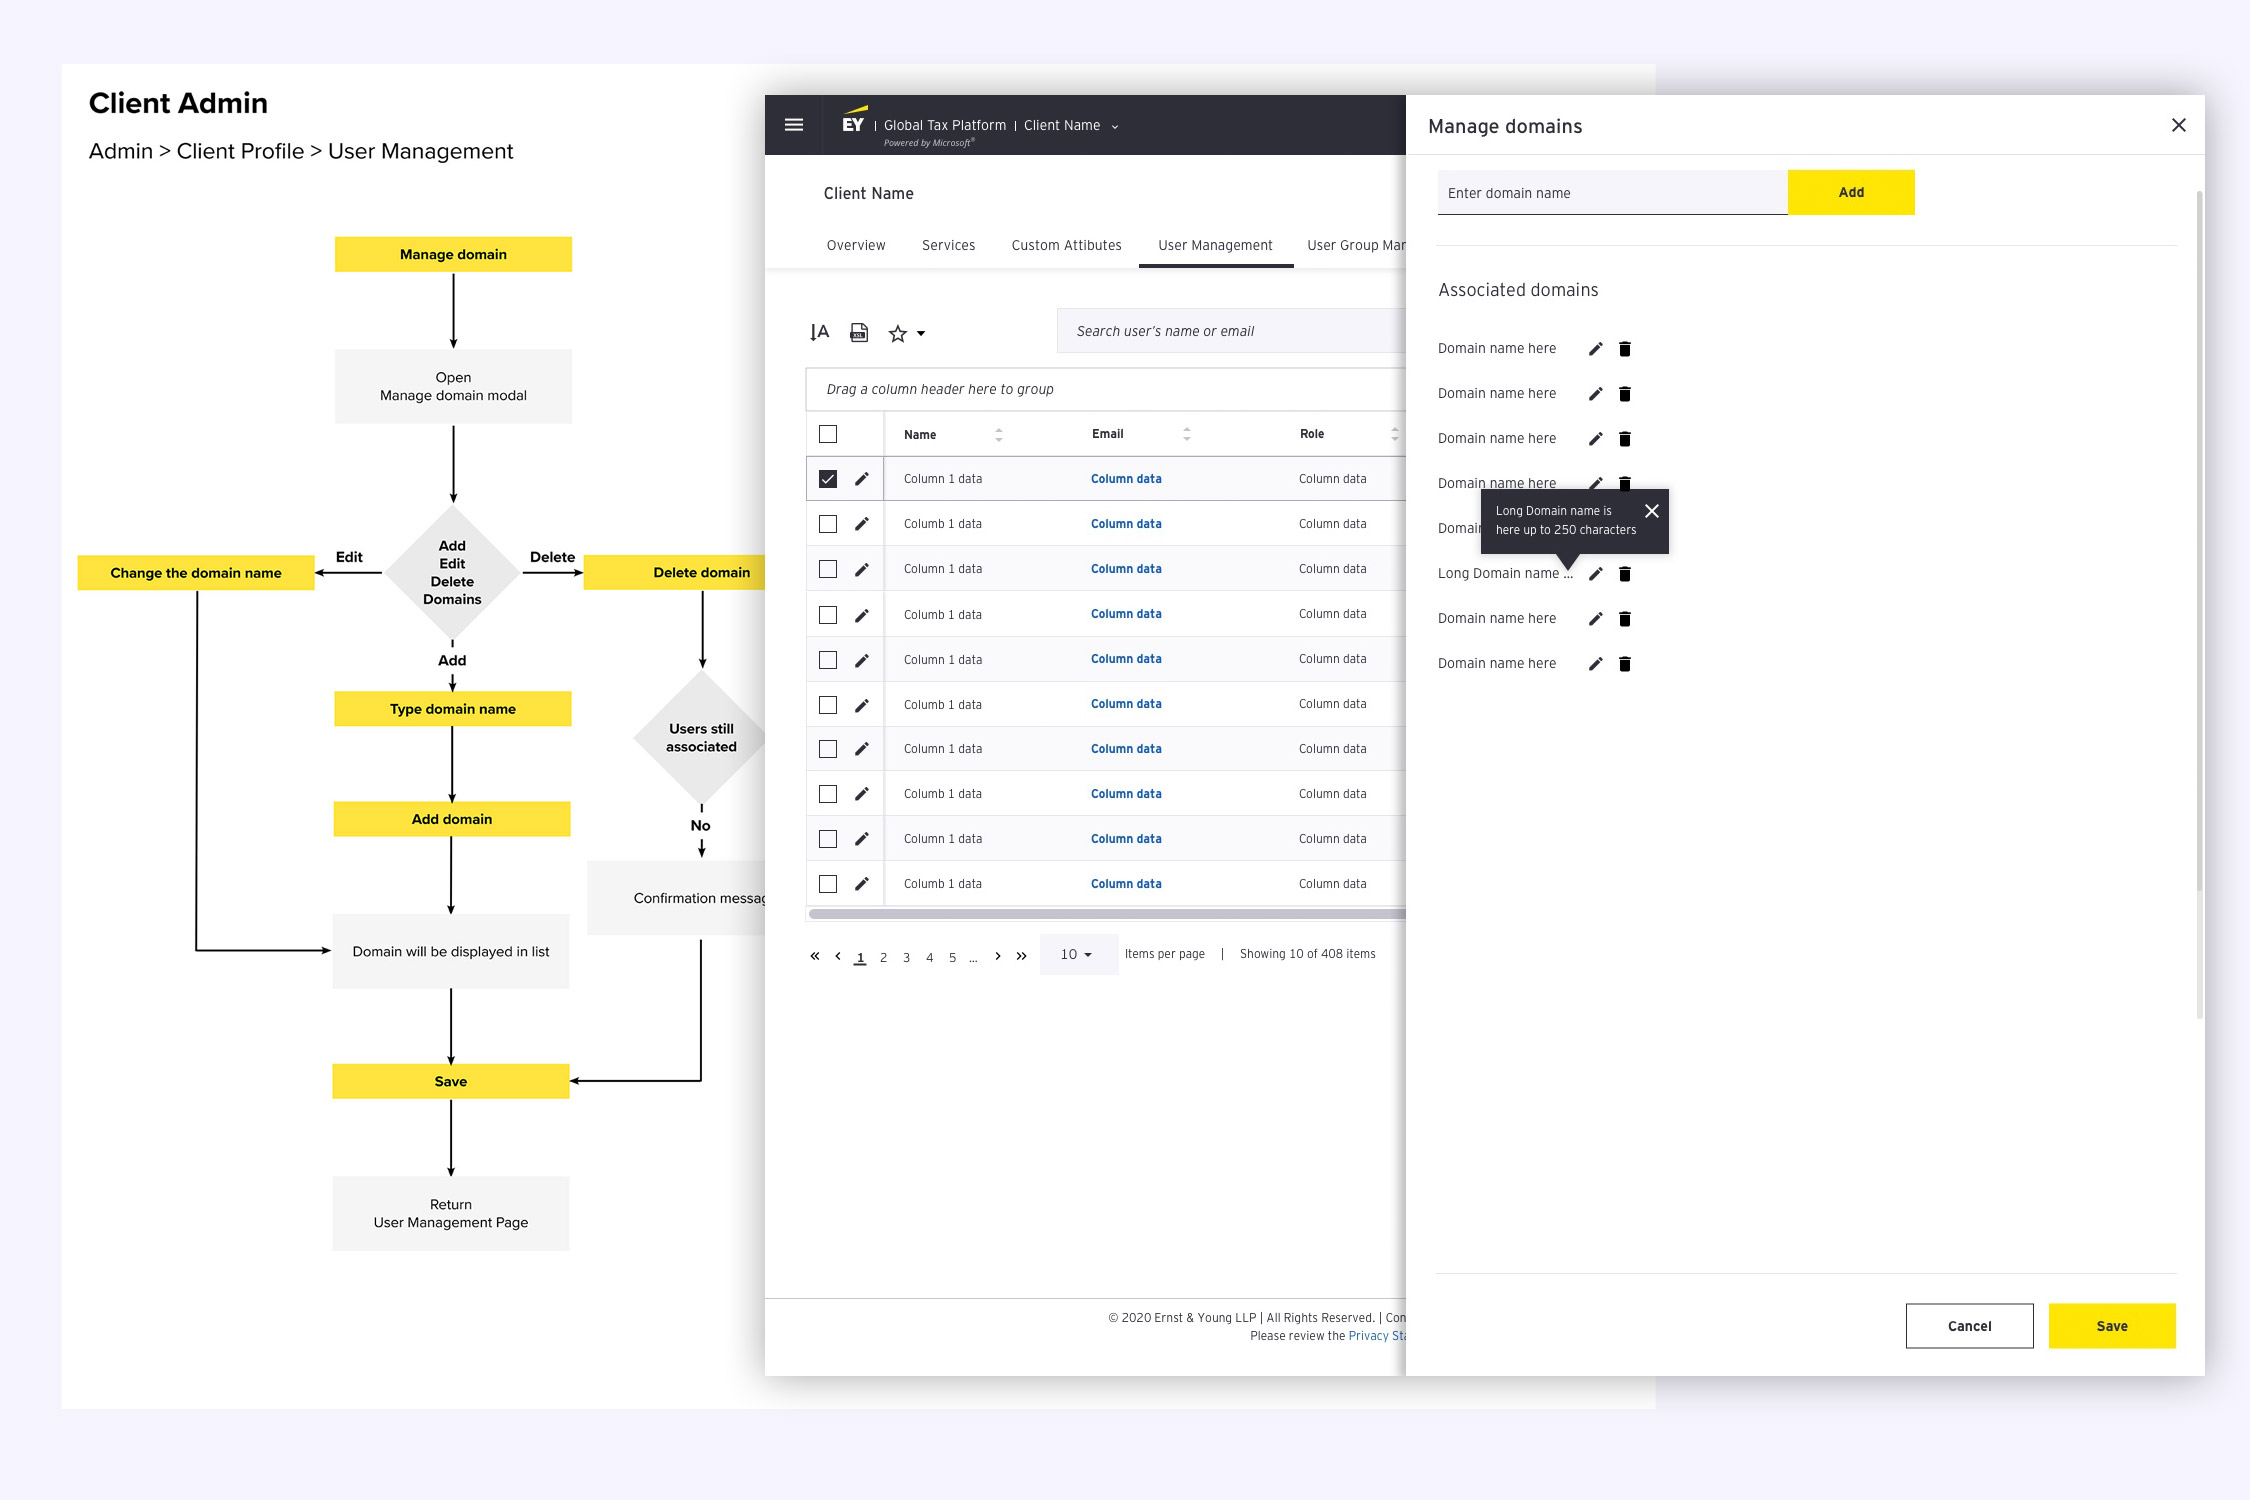Edit the first 'Domain name here' entry
This screenshot has height=1500, width=2250.
[x=1595, y=348]
